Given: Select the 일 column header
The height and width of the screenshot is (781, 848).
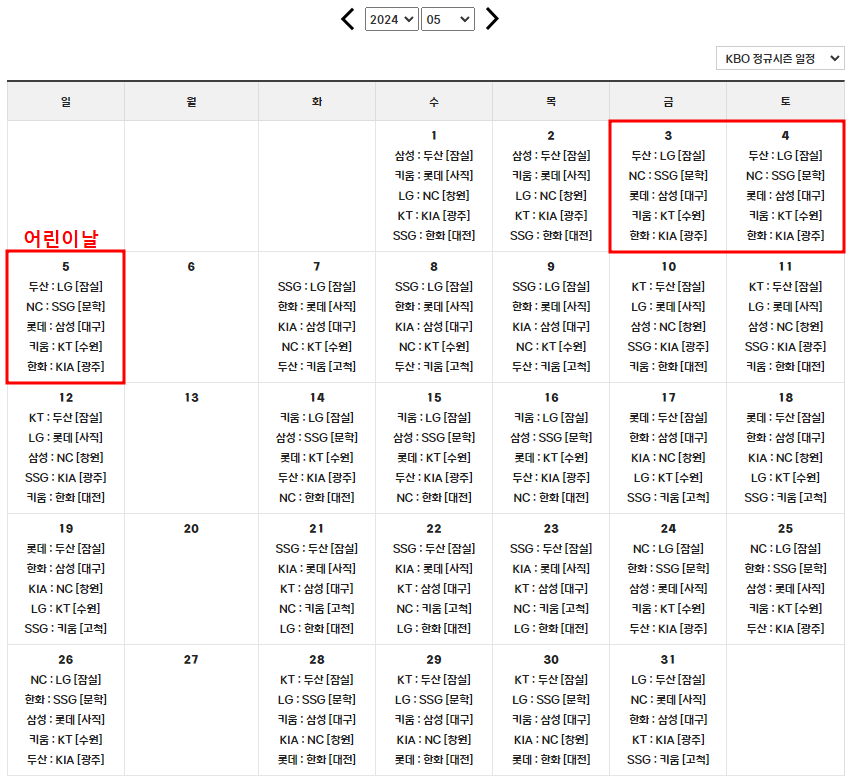Looking at the screenshot, I should pos(65,102).
